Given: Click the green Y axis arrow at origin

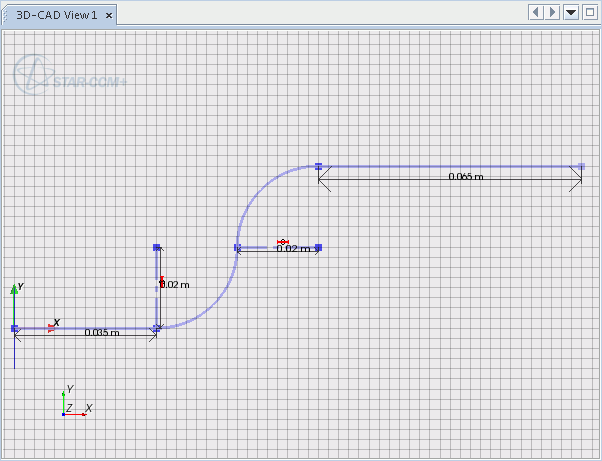Looking at the screenshot, I should tap(14, 289).
